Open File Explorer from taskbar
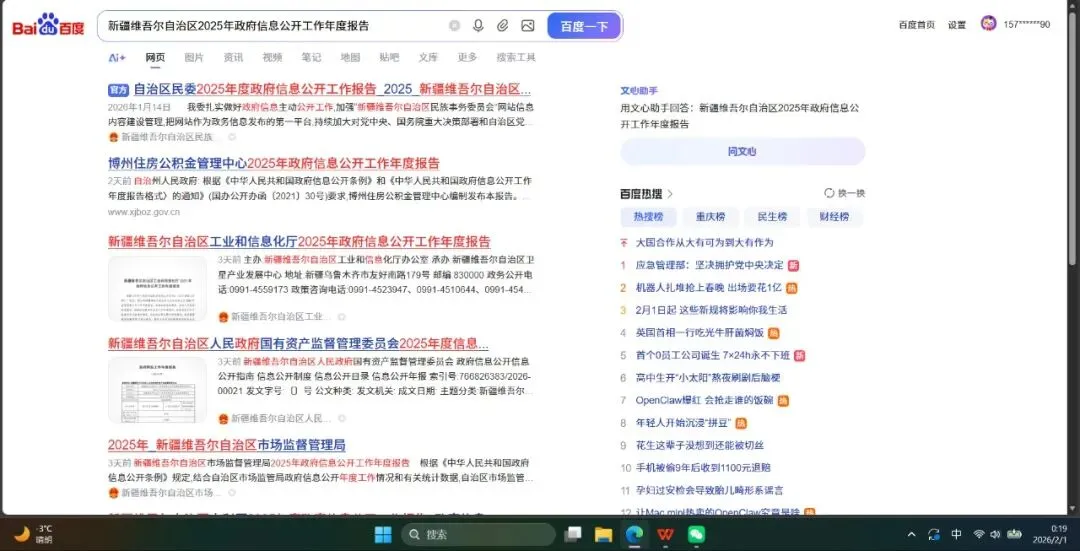The width and height of the screenshot is (1080, 551). click(x=603, y=534)
